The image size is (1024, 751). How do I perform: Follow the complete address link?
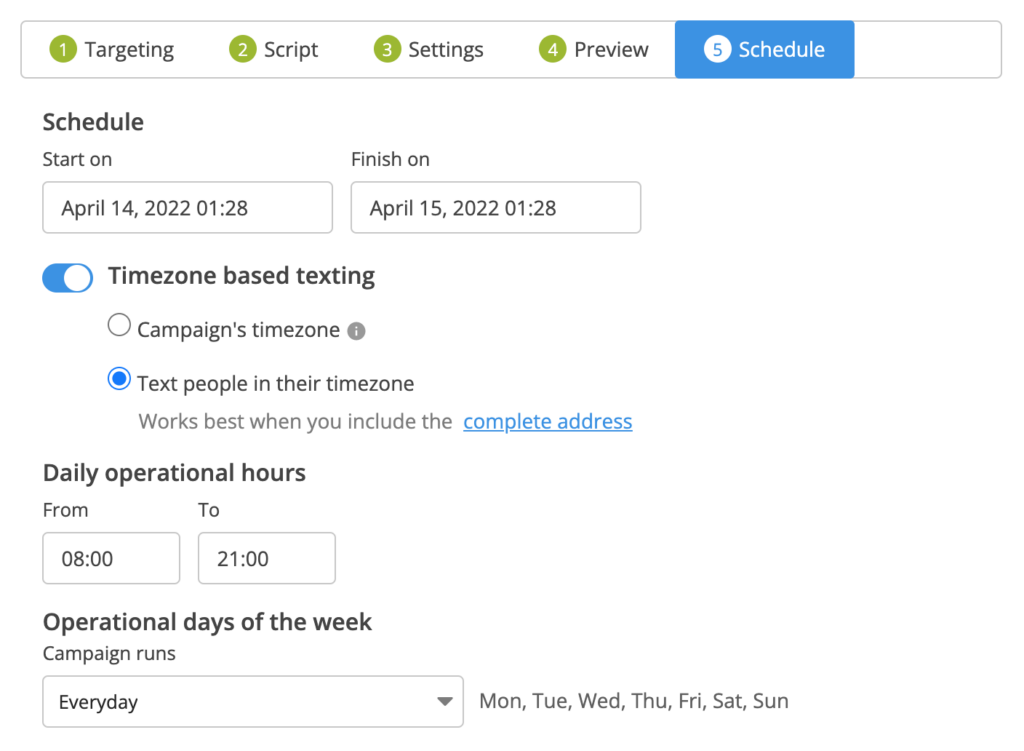pos(547,422)
